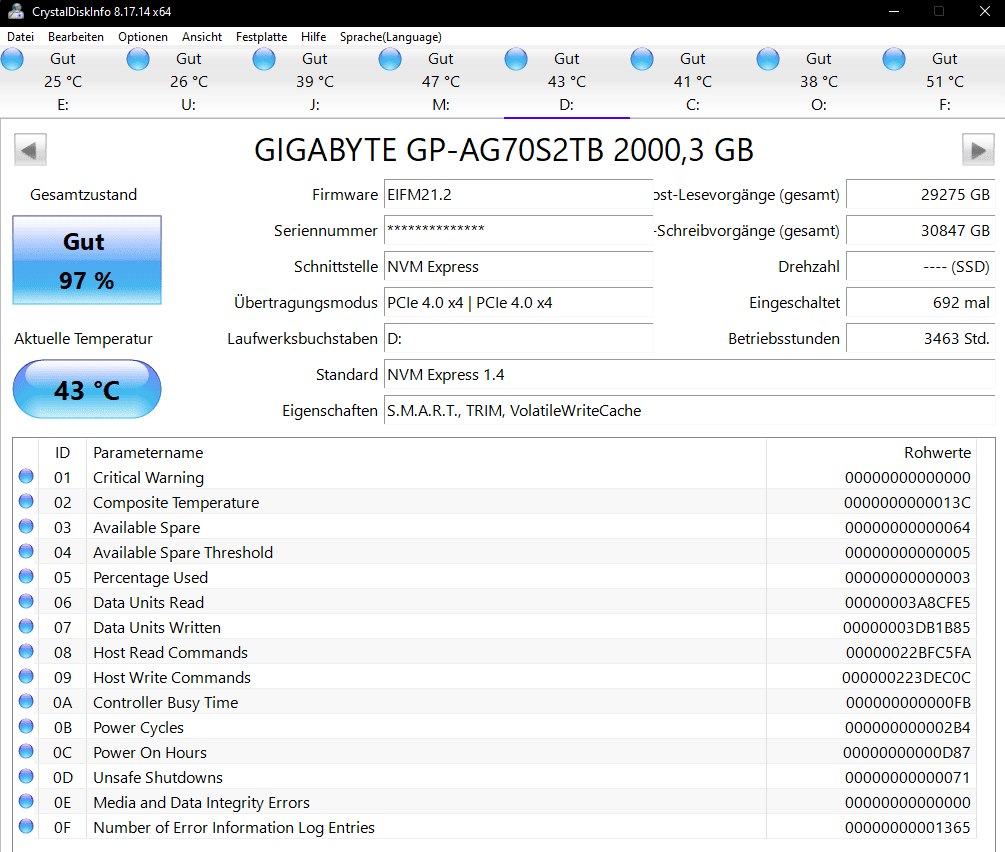Click status orb for Available Spare Threshold
This screenshot has height=852, width=1005.
(x=26, y=551)
